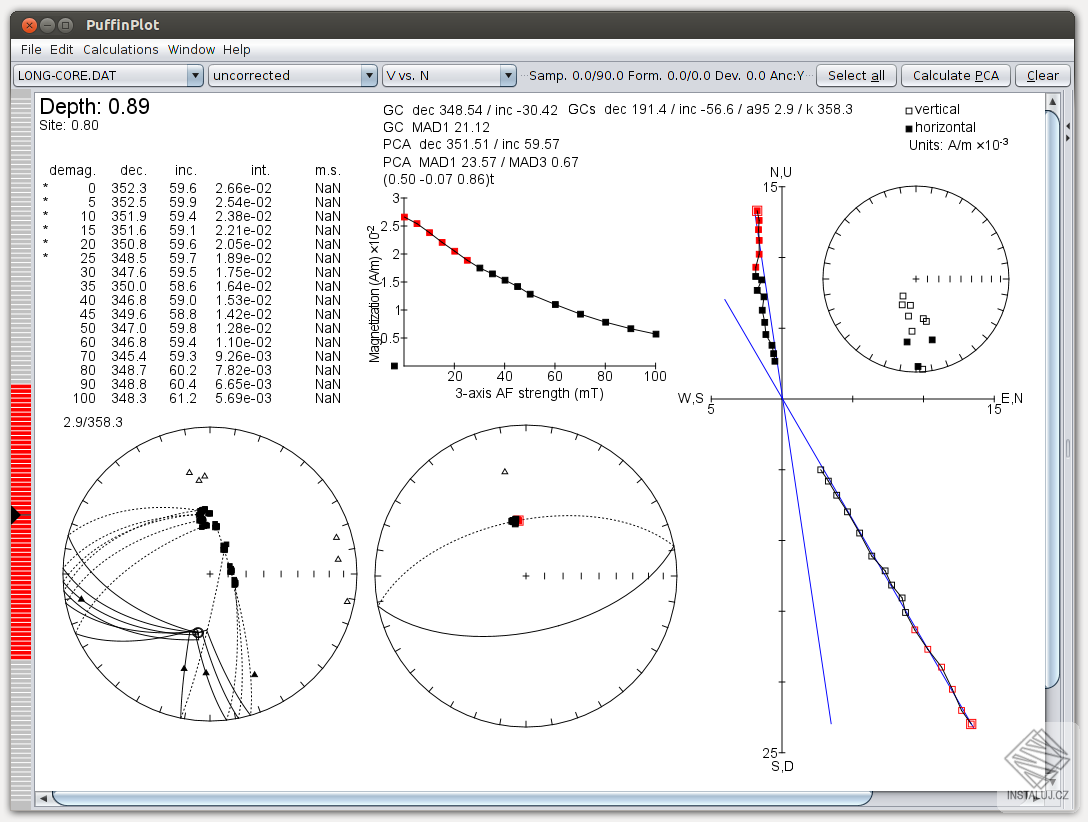
Task: Click the circled pole on left equal-area plot
Action: pos(198,632)
